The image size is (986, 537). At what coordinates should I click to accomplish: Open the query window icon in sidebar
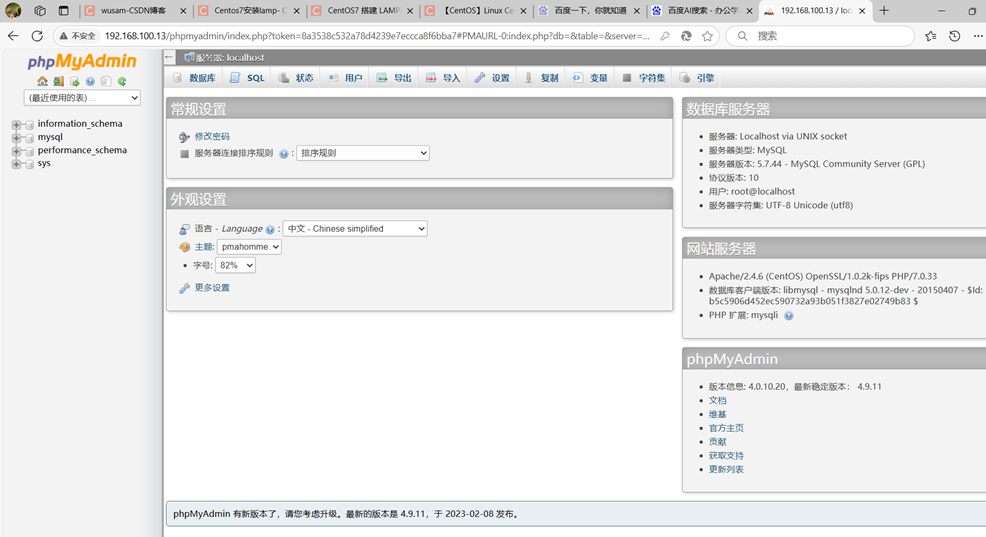coord(75,81)
